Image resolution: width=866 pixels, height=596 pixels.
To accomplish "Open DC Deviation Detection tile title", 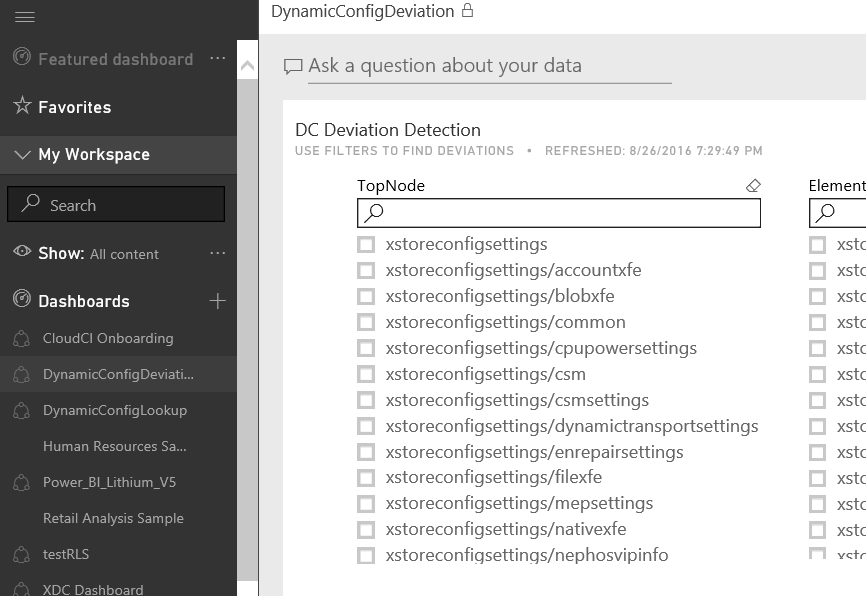I will point(388,130).
